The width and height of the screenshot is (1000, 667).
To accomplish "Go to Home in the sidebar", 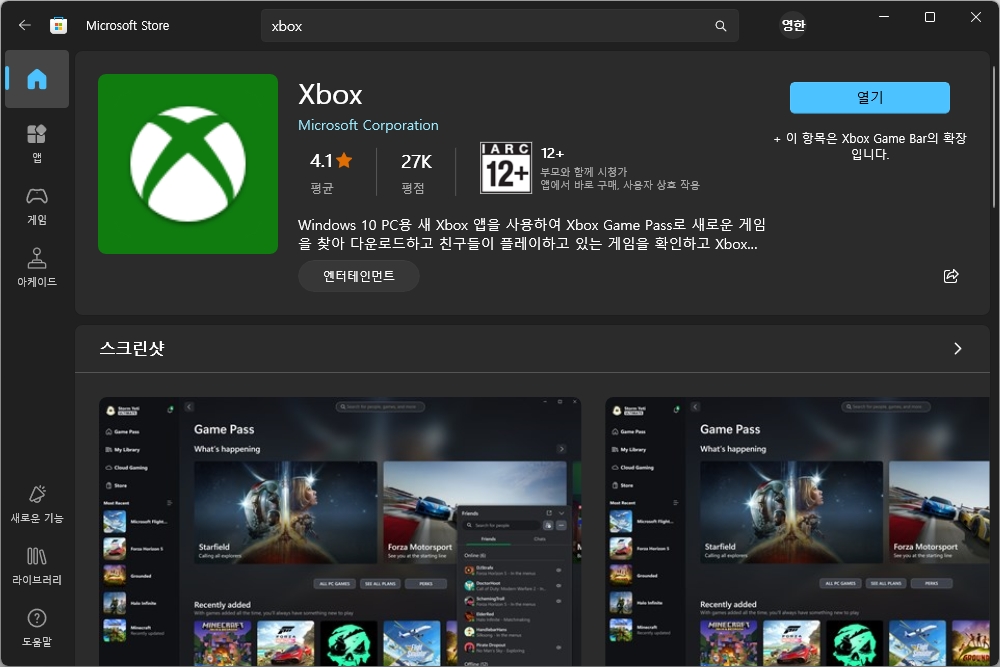I will click(x=37, y=79).
